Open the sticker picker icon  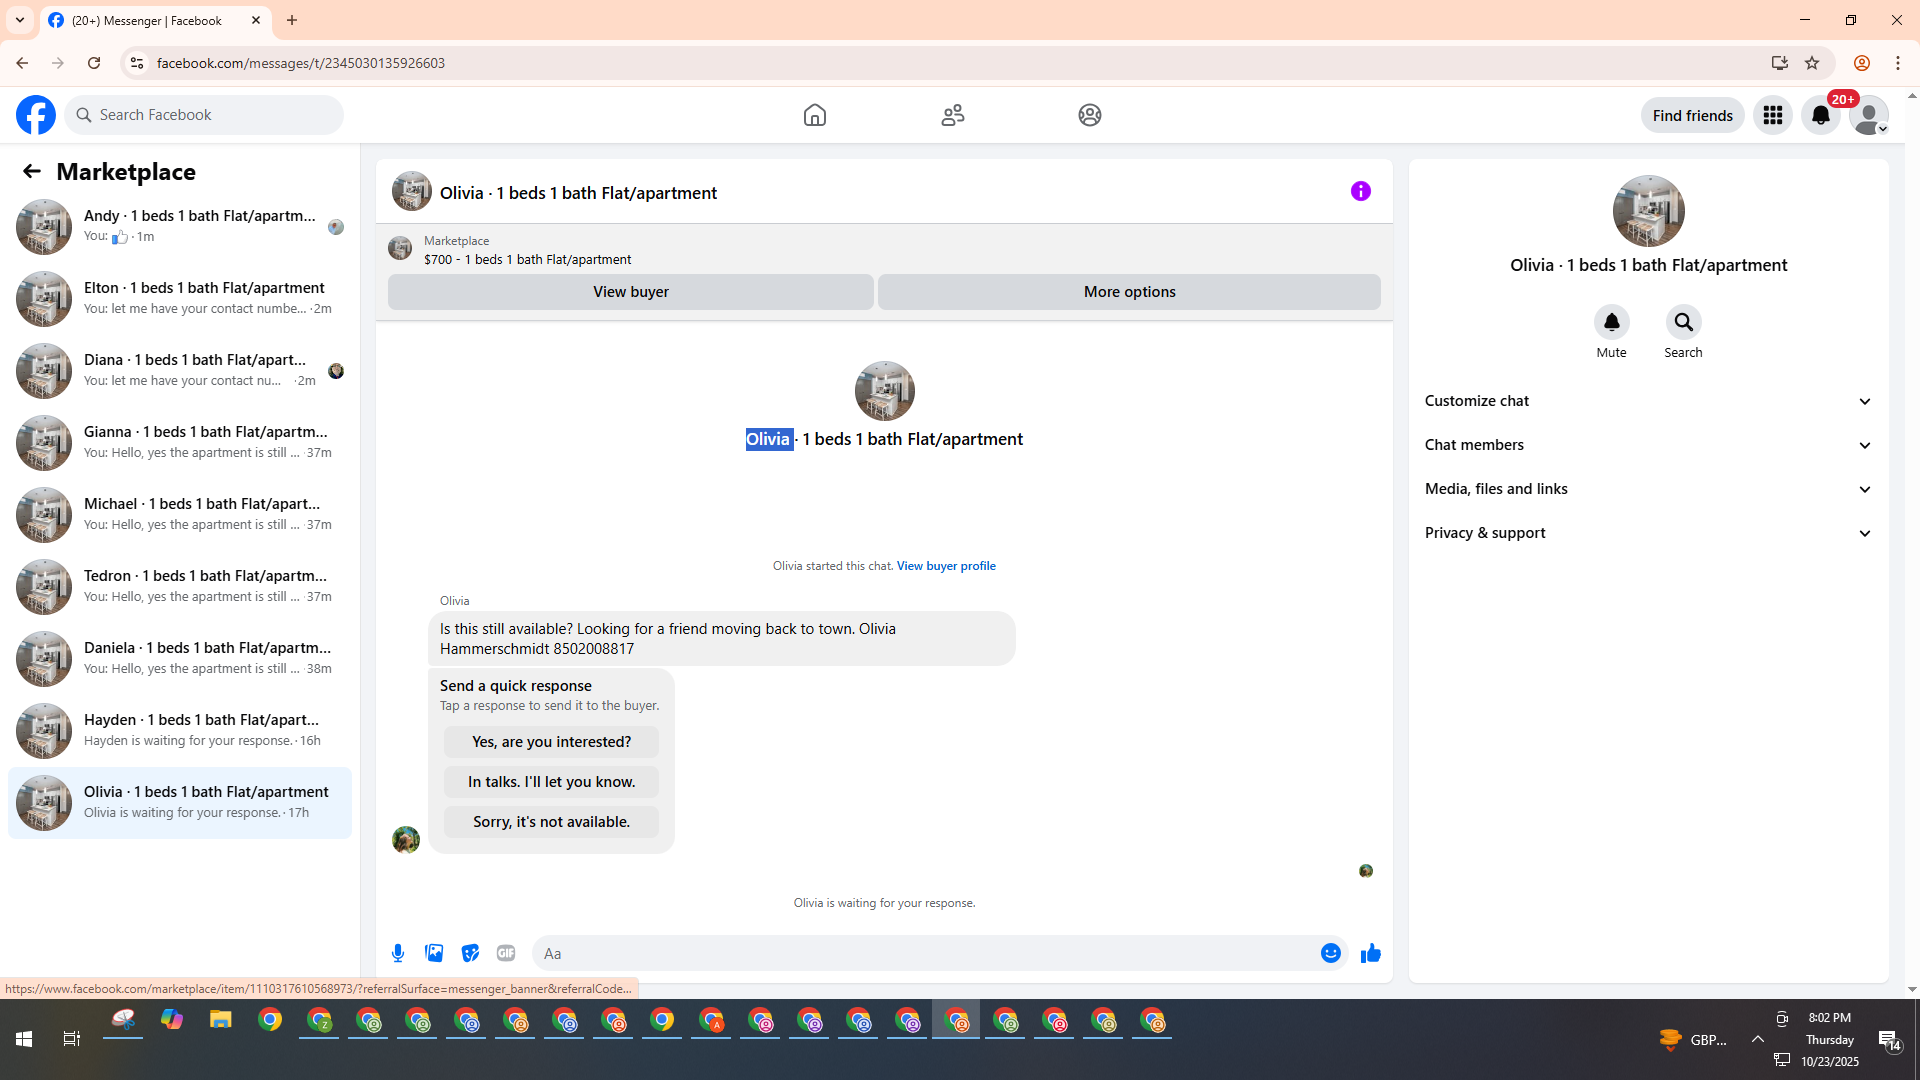(x=470, y=953)
